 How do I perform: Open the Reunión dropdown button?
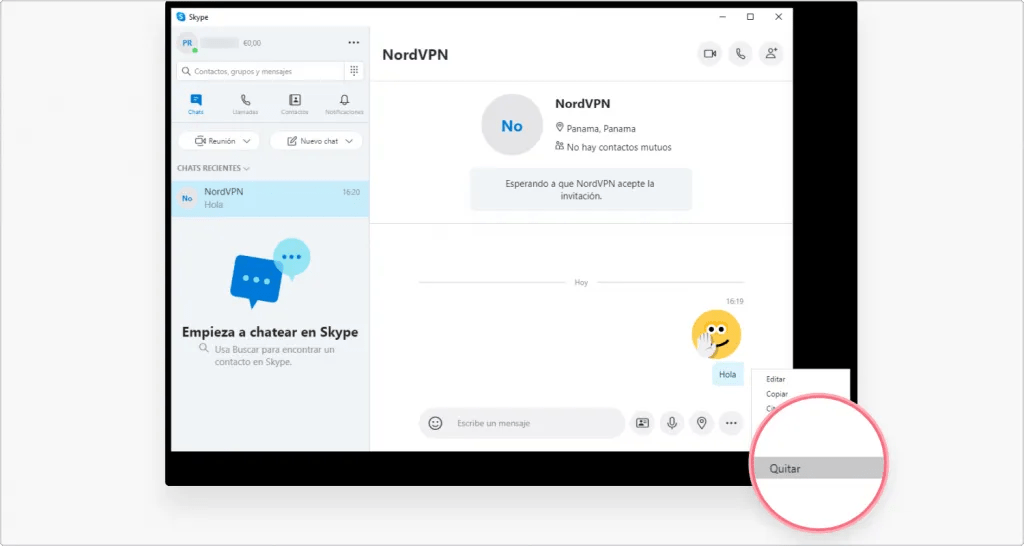(x=219, y=141)
